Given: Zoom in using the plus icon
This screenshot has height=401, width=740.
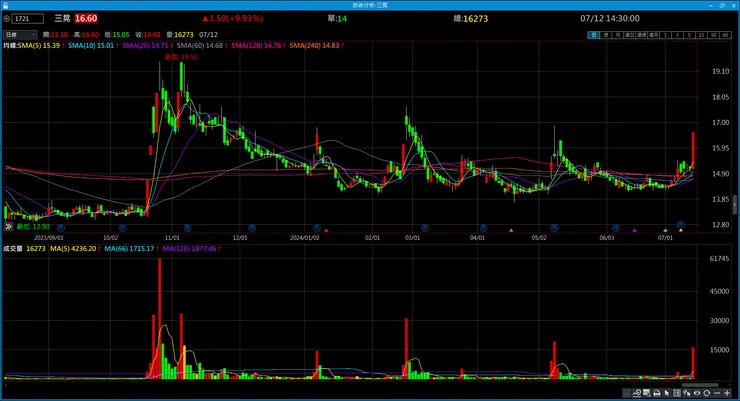Looking at the screenshot, I should [727, 393].
